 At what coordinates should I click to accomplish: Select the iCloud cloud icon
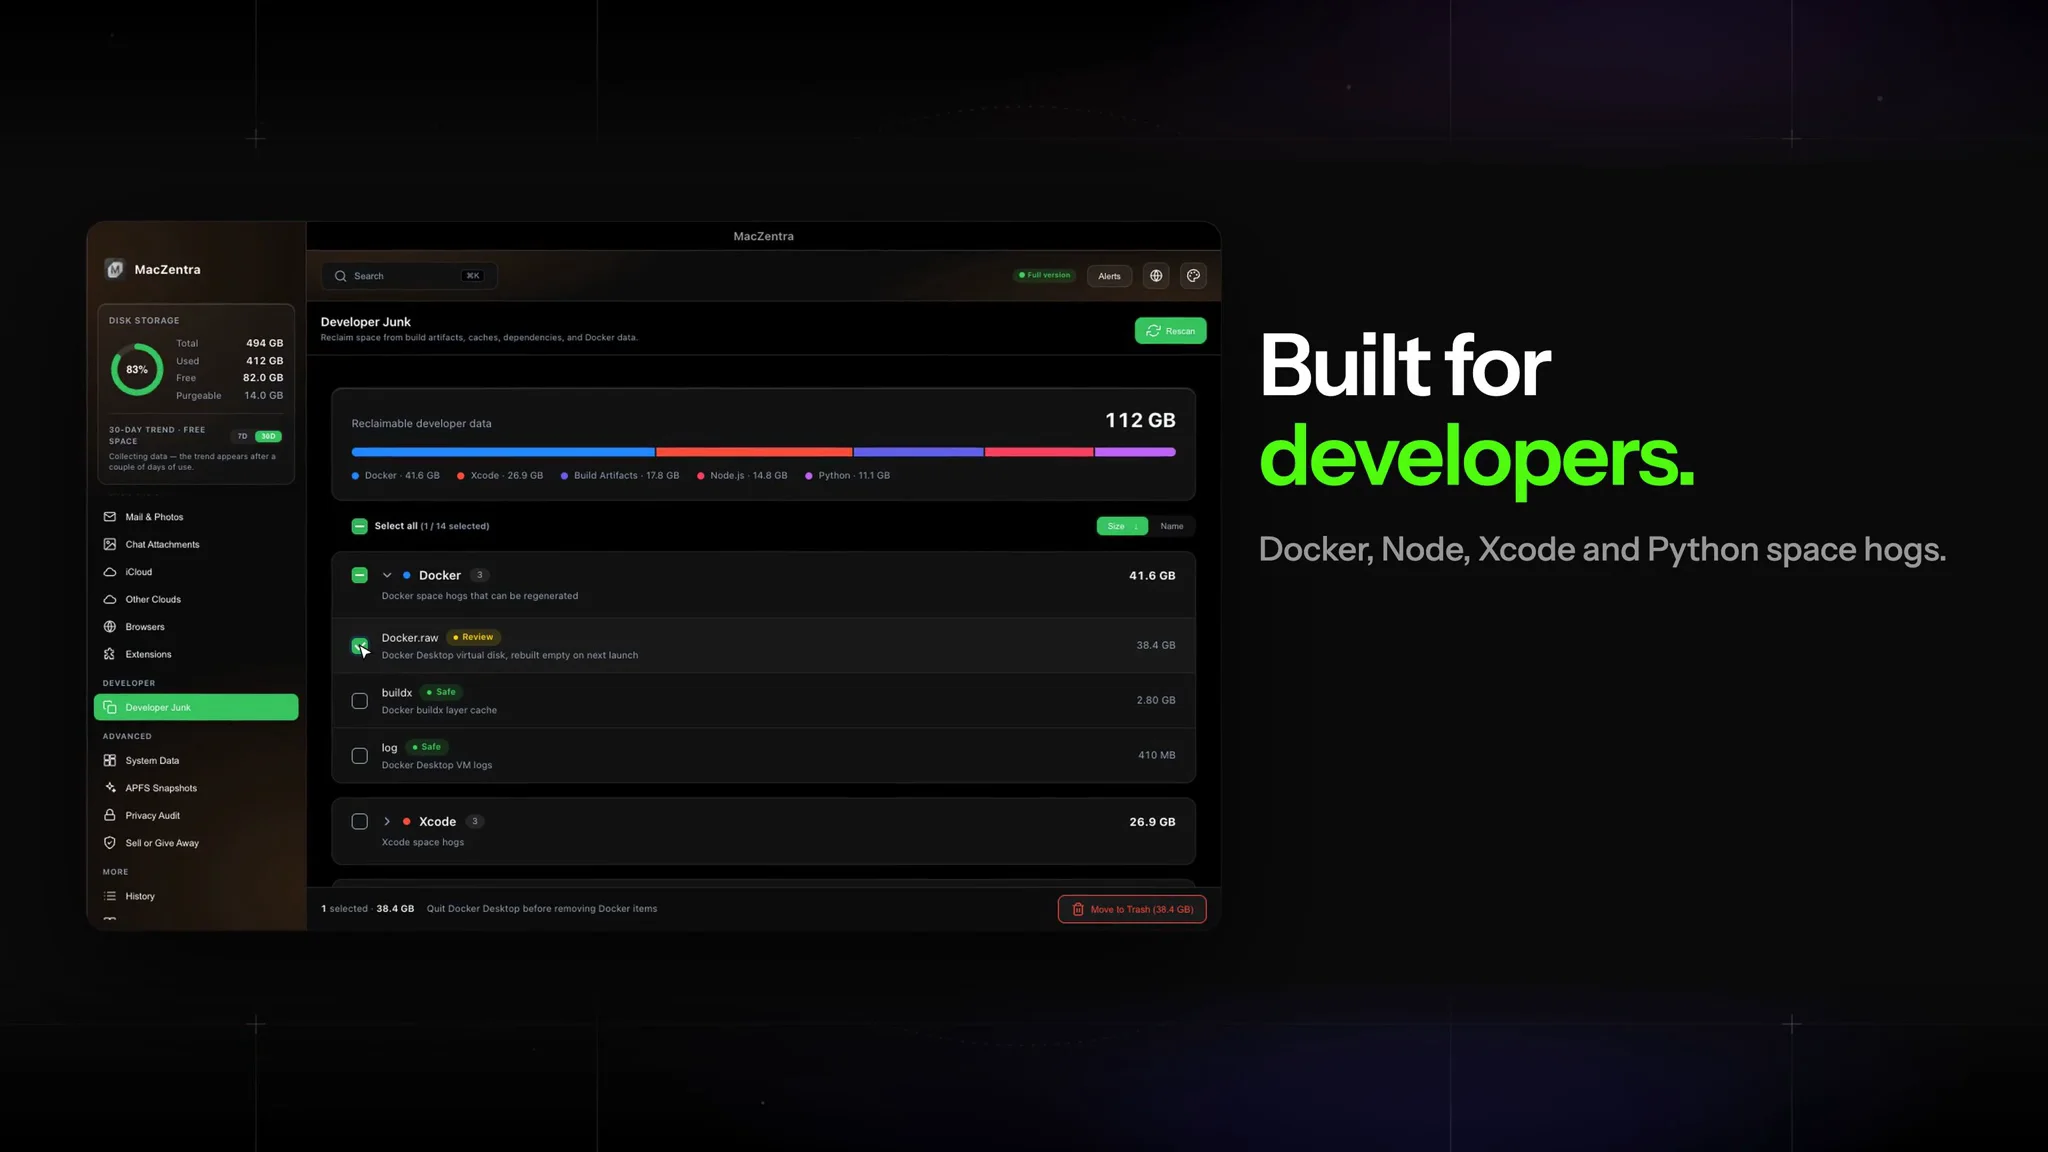110,572
